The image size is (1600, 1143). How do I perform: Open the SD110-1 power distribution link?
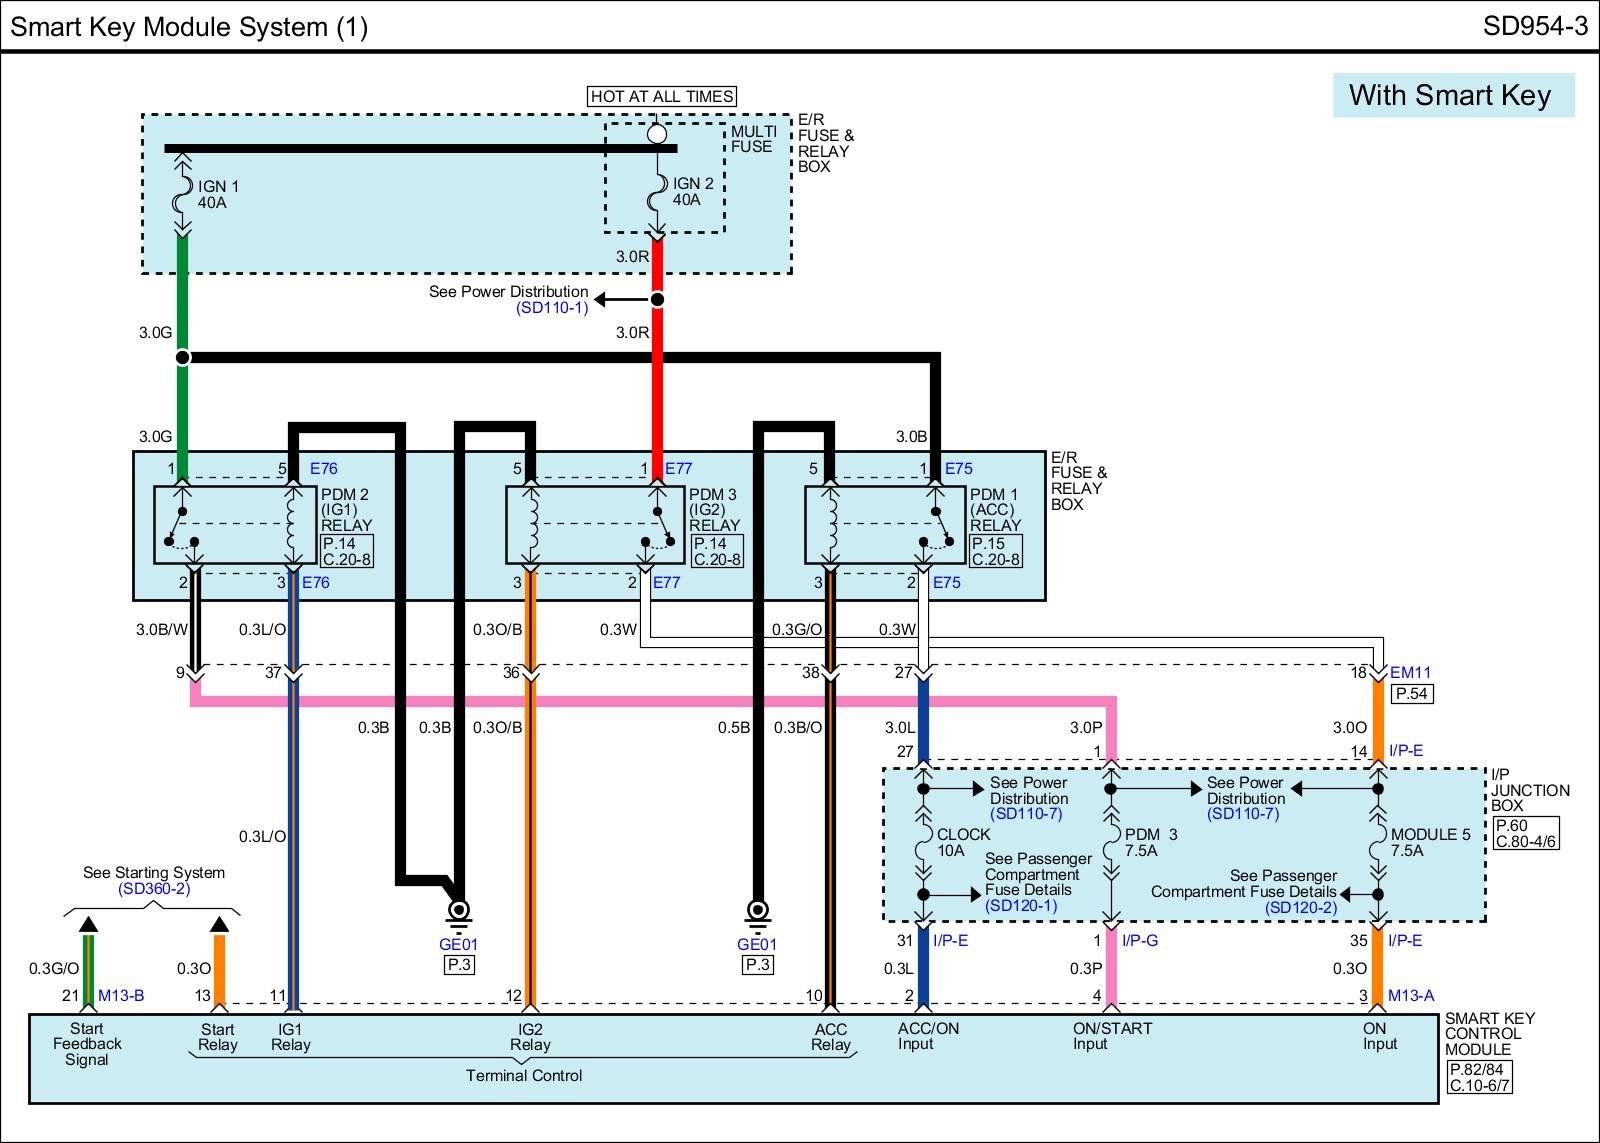tap(552, 308)
